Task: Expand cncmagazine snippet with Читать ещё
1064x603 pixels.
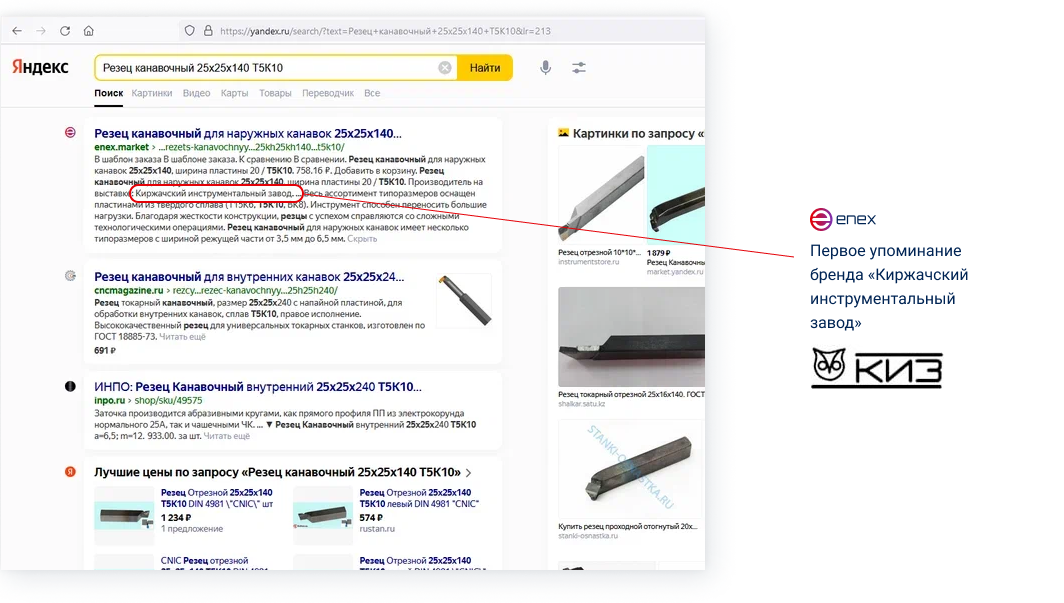Action: click(182, 336)
